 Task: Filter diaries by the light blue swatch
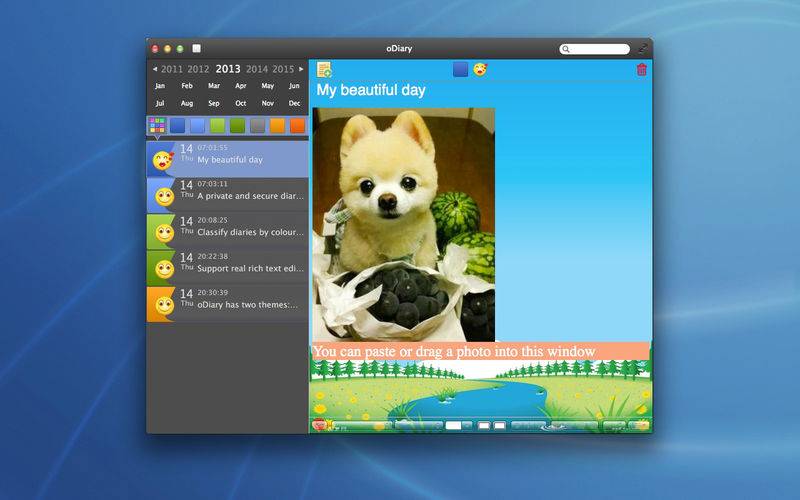(x=197, y=126)
